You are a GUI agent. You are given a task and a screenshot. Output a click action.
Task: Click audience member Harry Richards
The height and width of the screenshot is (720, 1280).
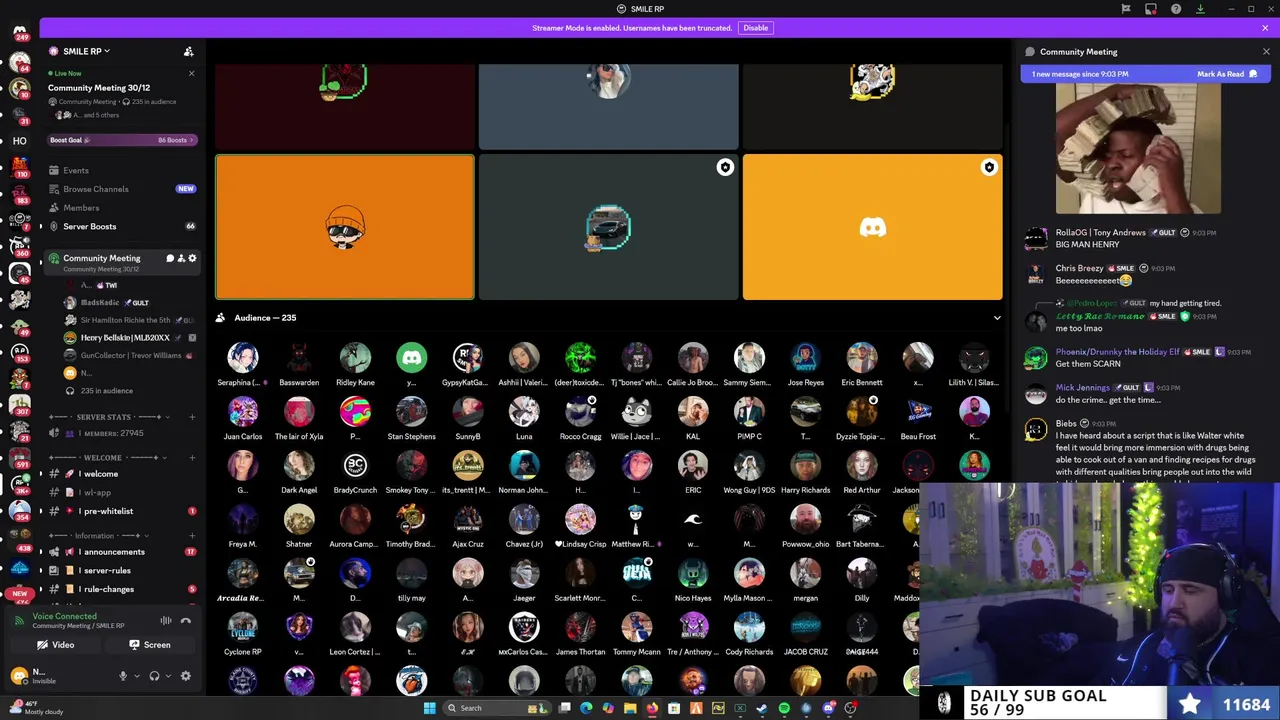pos(806,473)
